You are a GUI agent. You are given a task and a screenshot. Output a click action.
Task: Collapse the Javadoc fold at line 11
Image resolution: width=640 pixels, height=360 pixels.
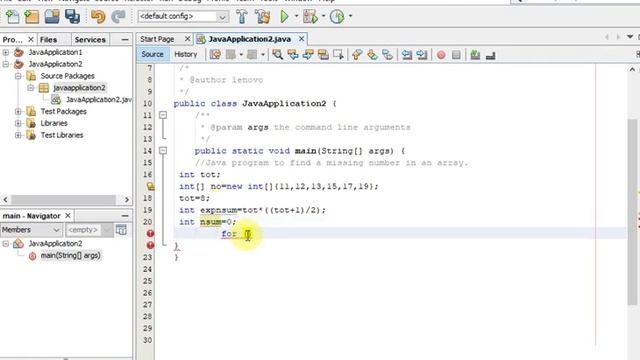point(163,115)
